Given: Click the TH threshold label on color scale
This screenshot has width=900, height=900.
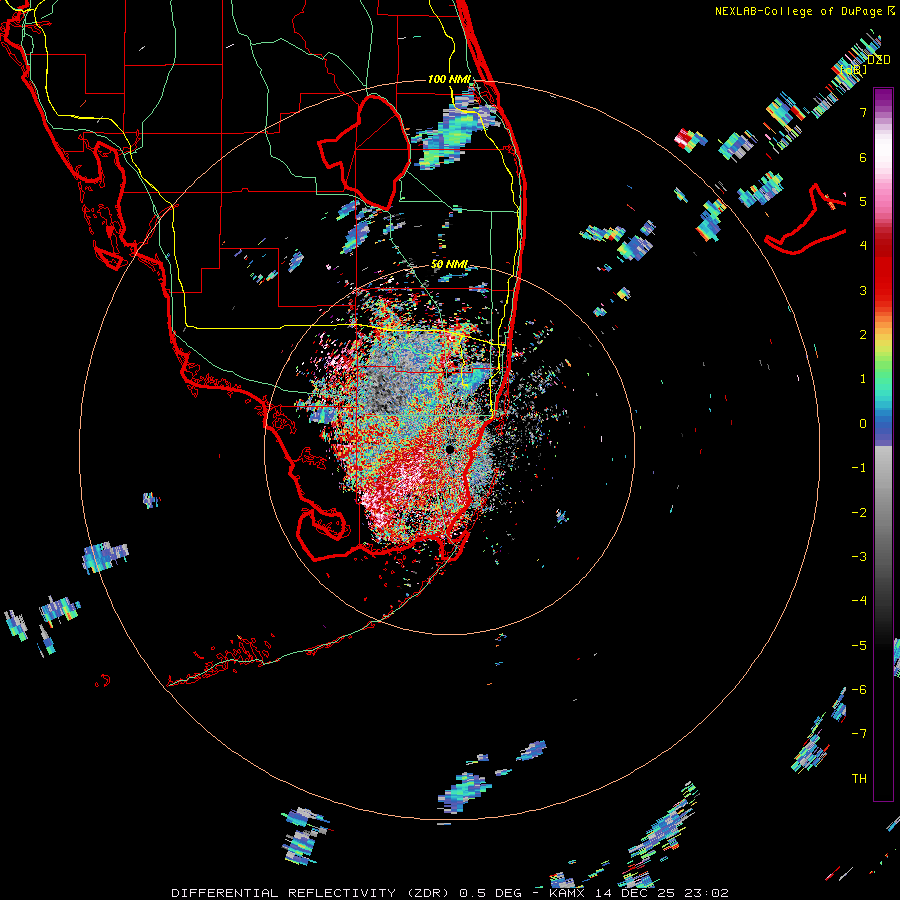Looking at the screenshot, I should pyautogui.click(x=859, y=779).
